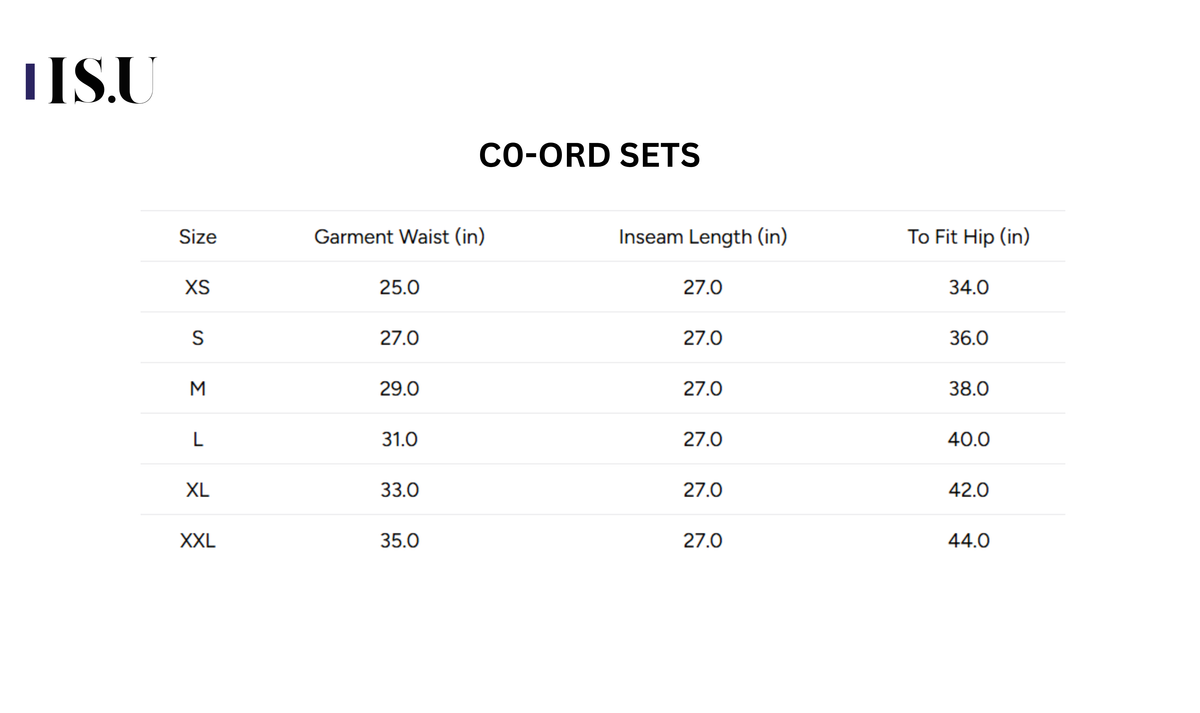Select the XS size row label
The width and height of the screenshot is (1200, 713).
pyautogui.click(x=198, y=287)
